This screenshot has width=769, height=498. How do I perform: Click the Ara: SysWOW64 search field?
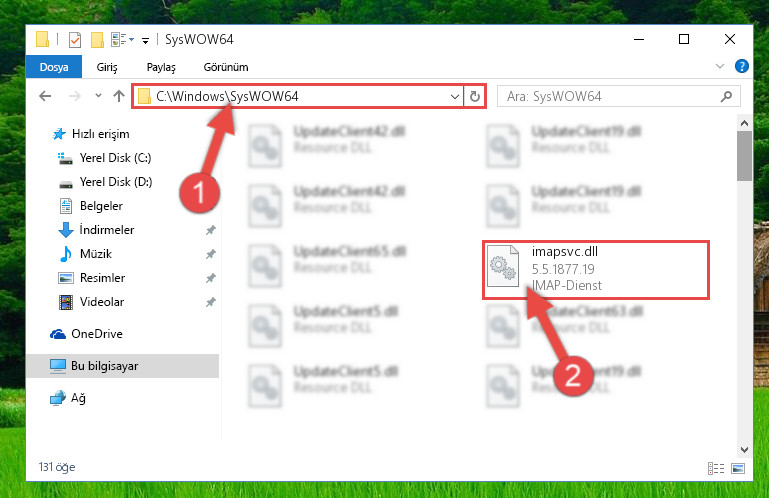point(610,96)
